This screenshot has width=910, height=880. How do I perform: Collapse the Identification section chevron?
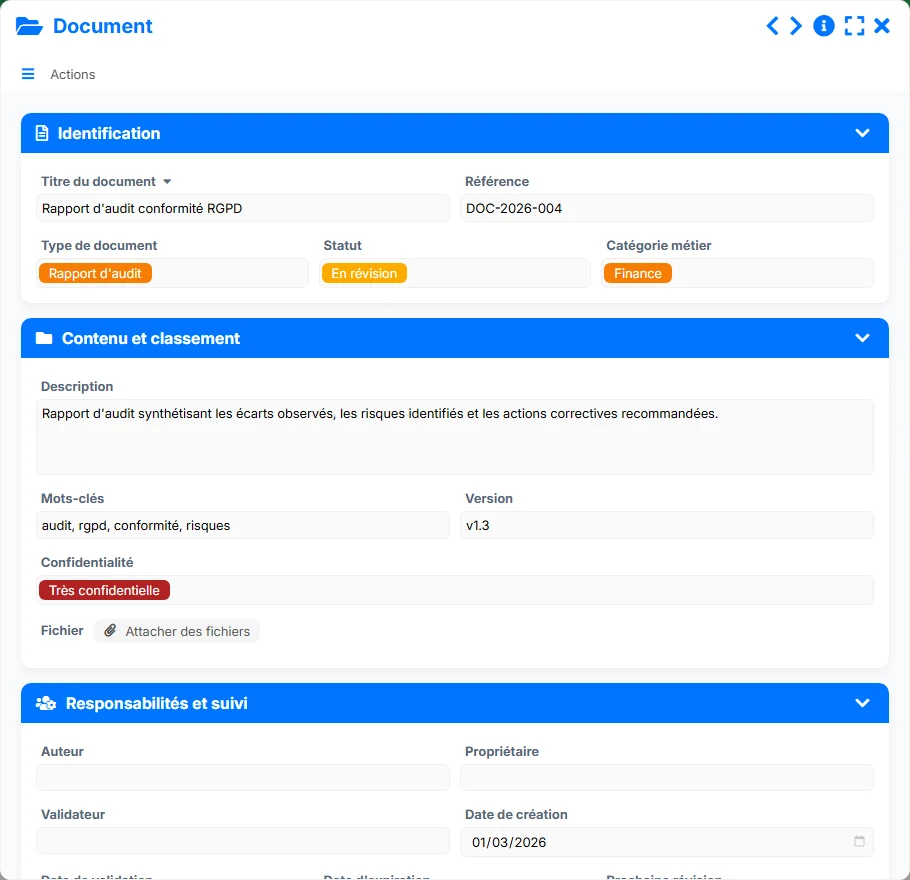862,133
